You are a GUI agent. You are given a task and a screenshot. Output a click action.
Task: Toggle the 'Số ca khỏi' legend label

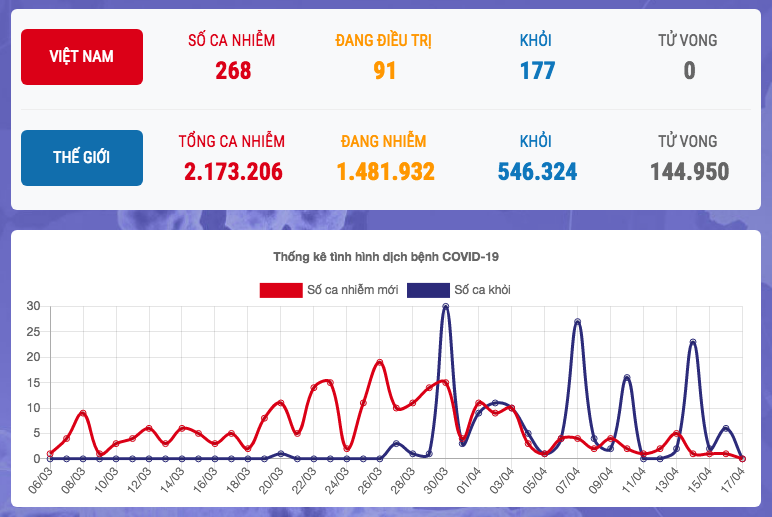coord(483,290)
